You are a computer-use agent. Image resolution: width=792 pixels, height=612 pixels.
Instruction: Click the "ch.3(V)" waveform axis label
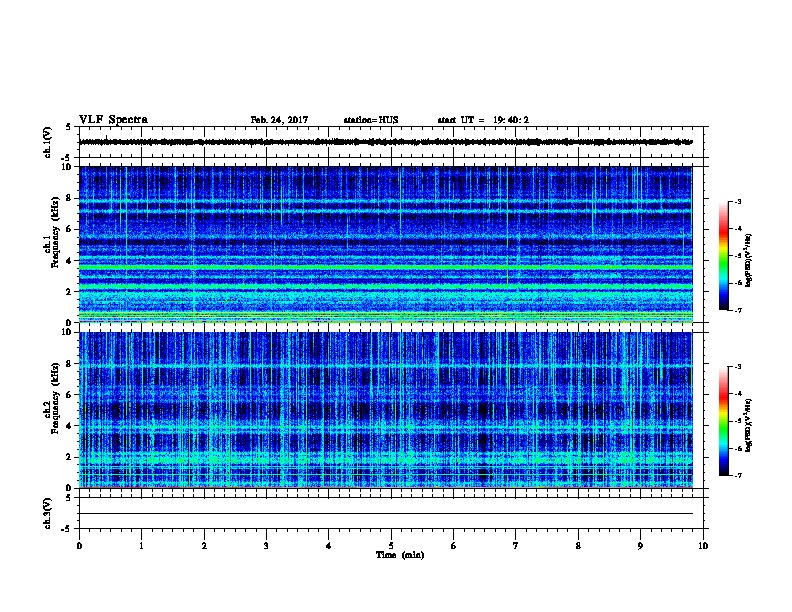tap(48, 513)
